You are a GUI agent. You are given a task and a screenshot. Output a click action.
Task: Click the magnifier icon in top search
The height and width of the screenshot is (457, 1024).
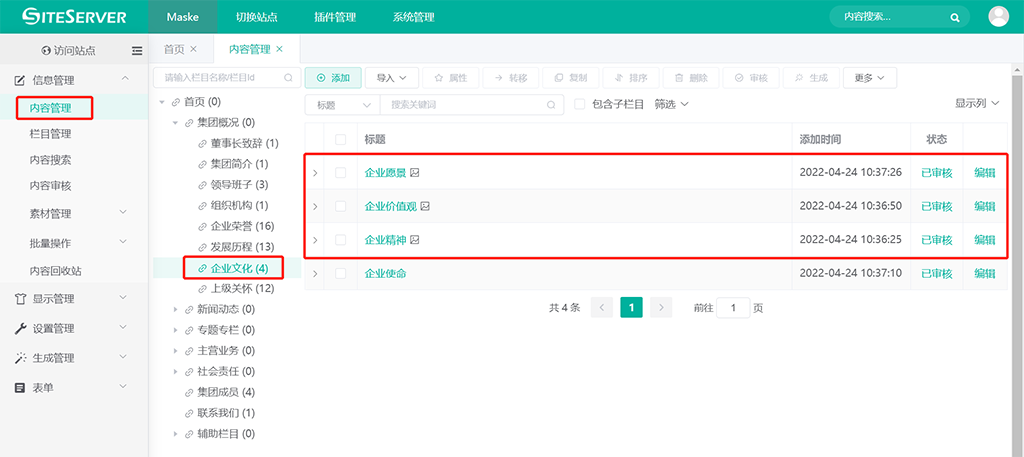tap(955, 17)
